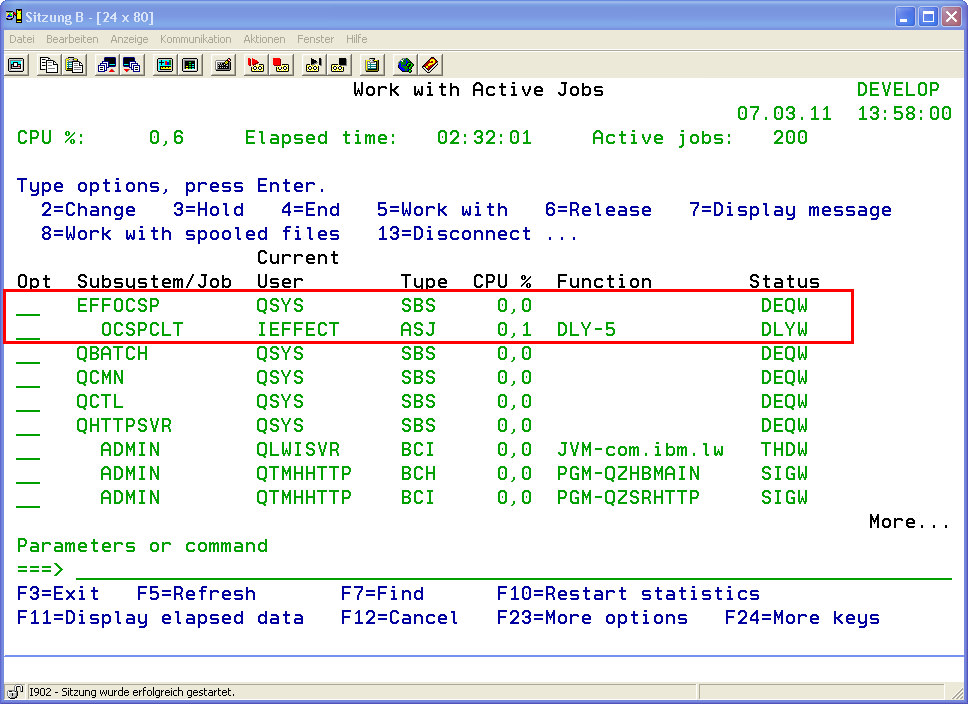Click the Opt field beside QBATCH subsystem

click(28, 355)
